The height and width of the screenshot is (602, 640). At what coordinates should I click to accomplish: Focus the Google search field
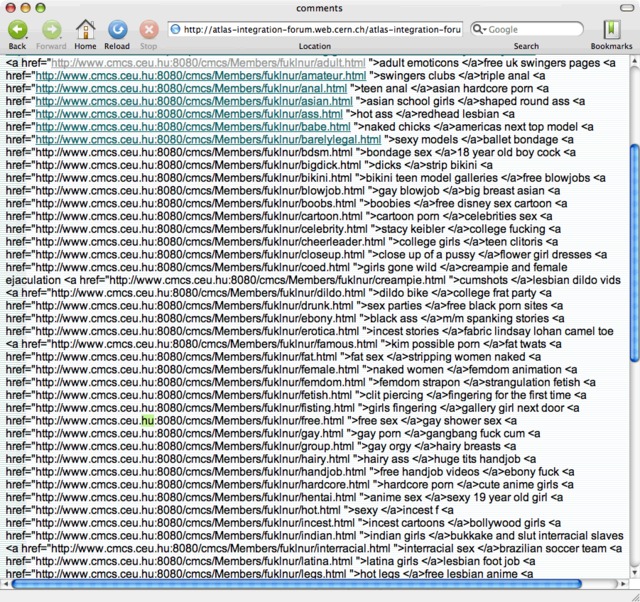pos(527,29)
